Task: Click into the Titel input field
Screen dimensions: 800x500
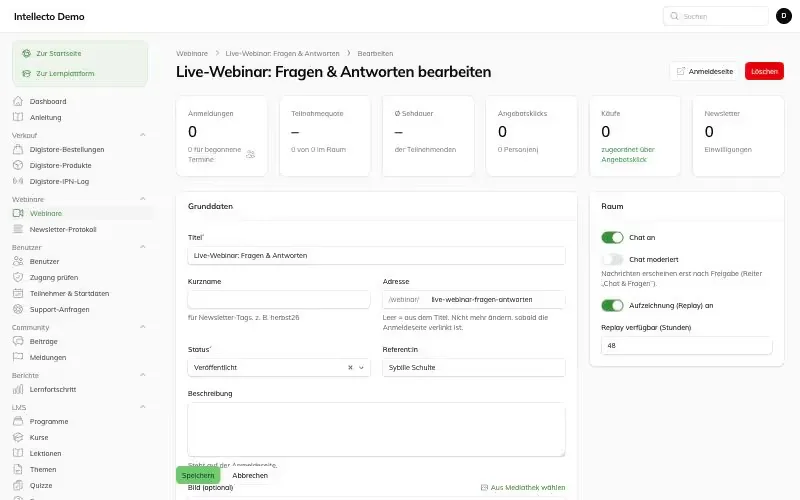Action: [376, 256]
